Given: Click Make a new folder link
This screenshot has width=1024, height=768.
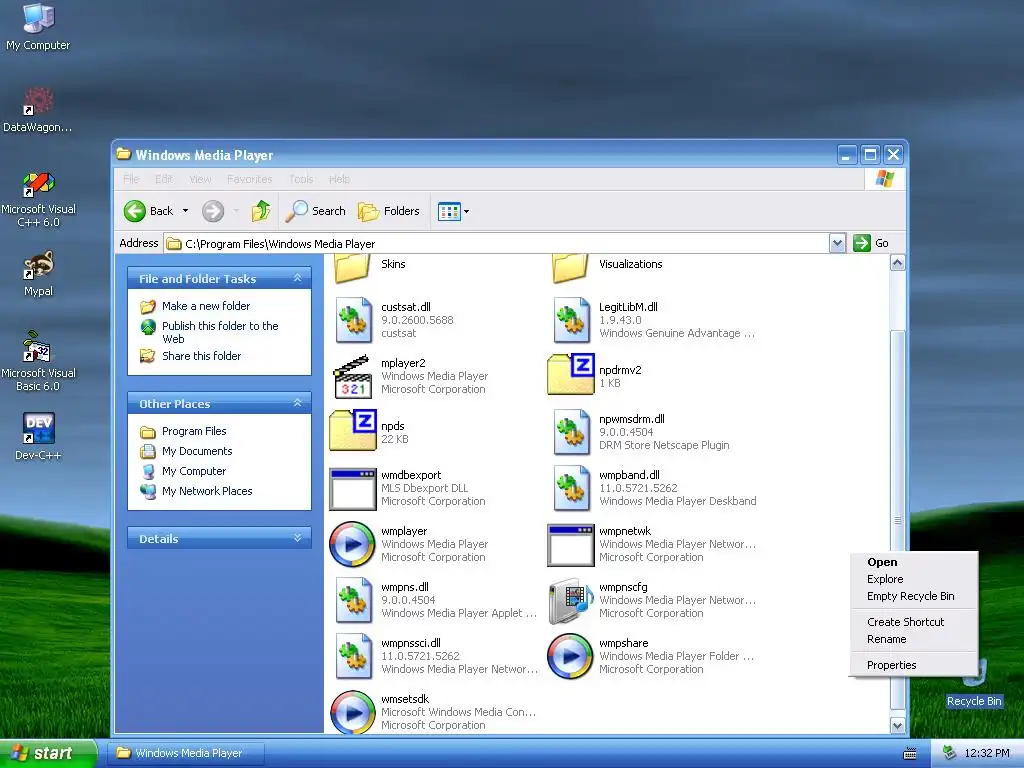Looking at the screenshot, I should coord(206,306).
